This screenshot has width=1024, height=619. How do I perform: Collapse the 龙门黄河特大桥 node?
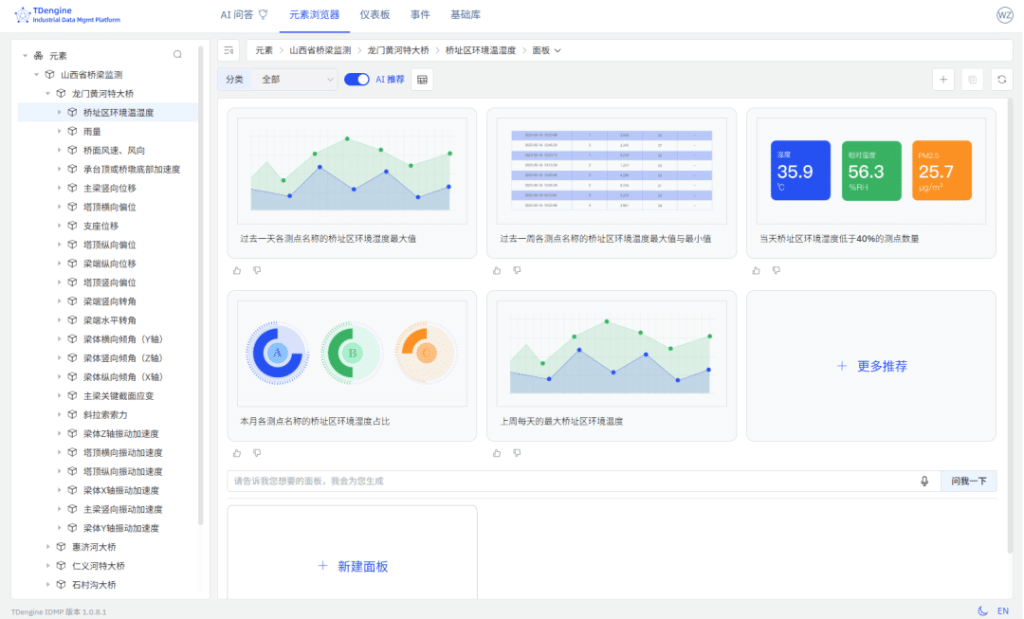(48, 93)
